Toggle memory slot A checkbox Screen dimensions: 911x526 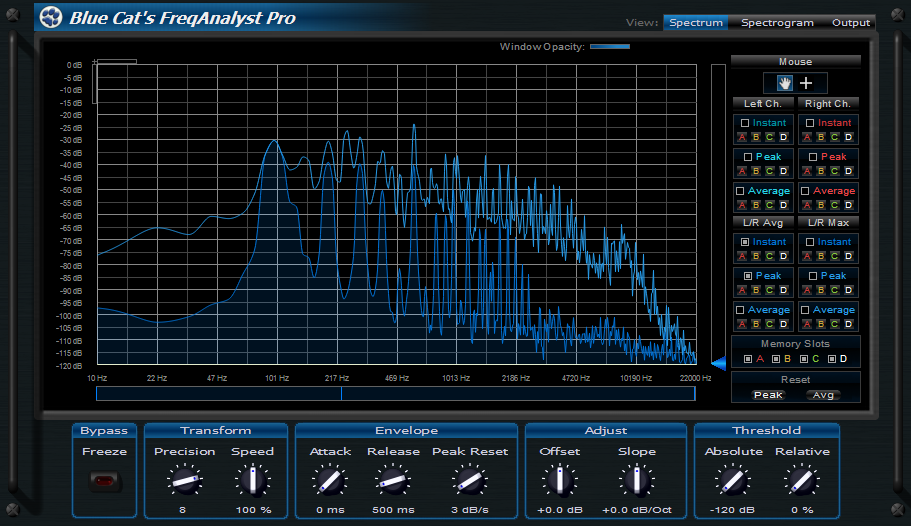point(747,359)
